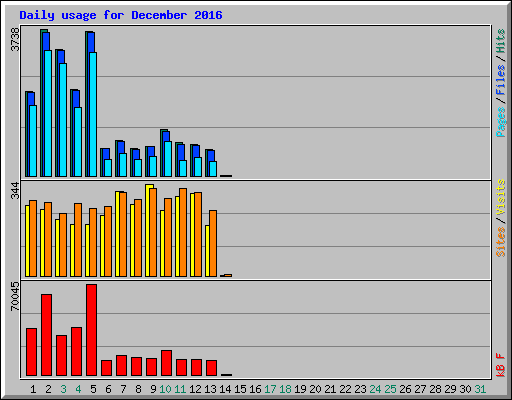Viewport: 512px width, 400px height.
Task: Click day 17 on the x-axis
Action: click(x=270, y=389)
